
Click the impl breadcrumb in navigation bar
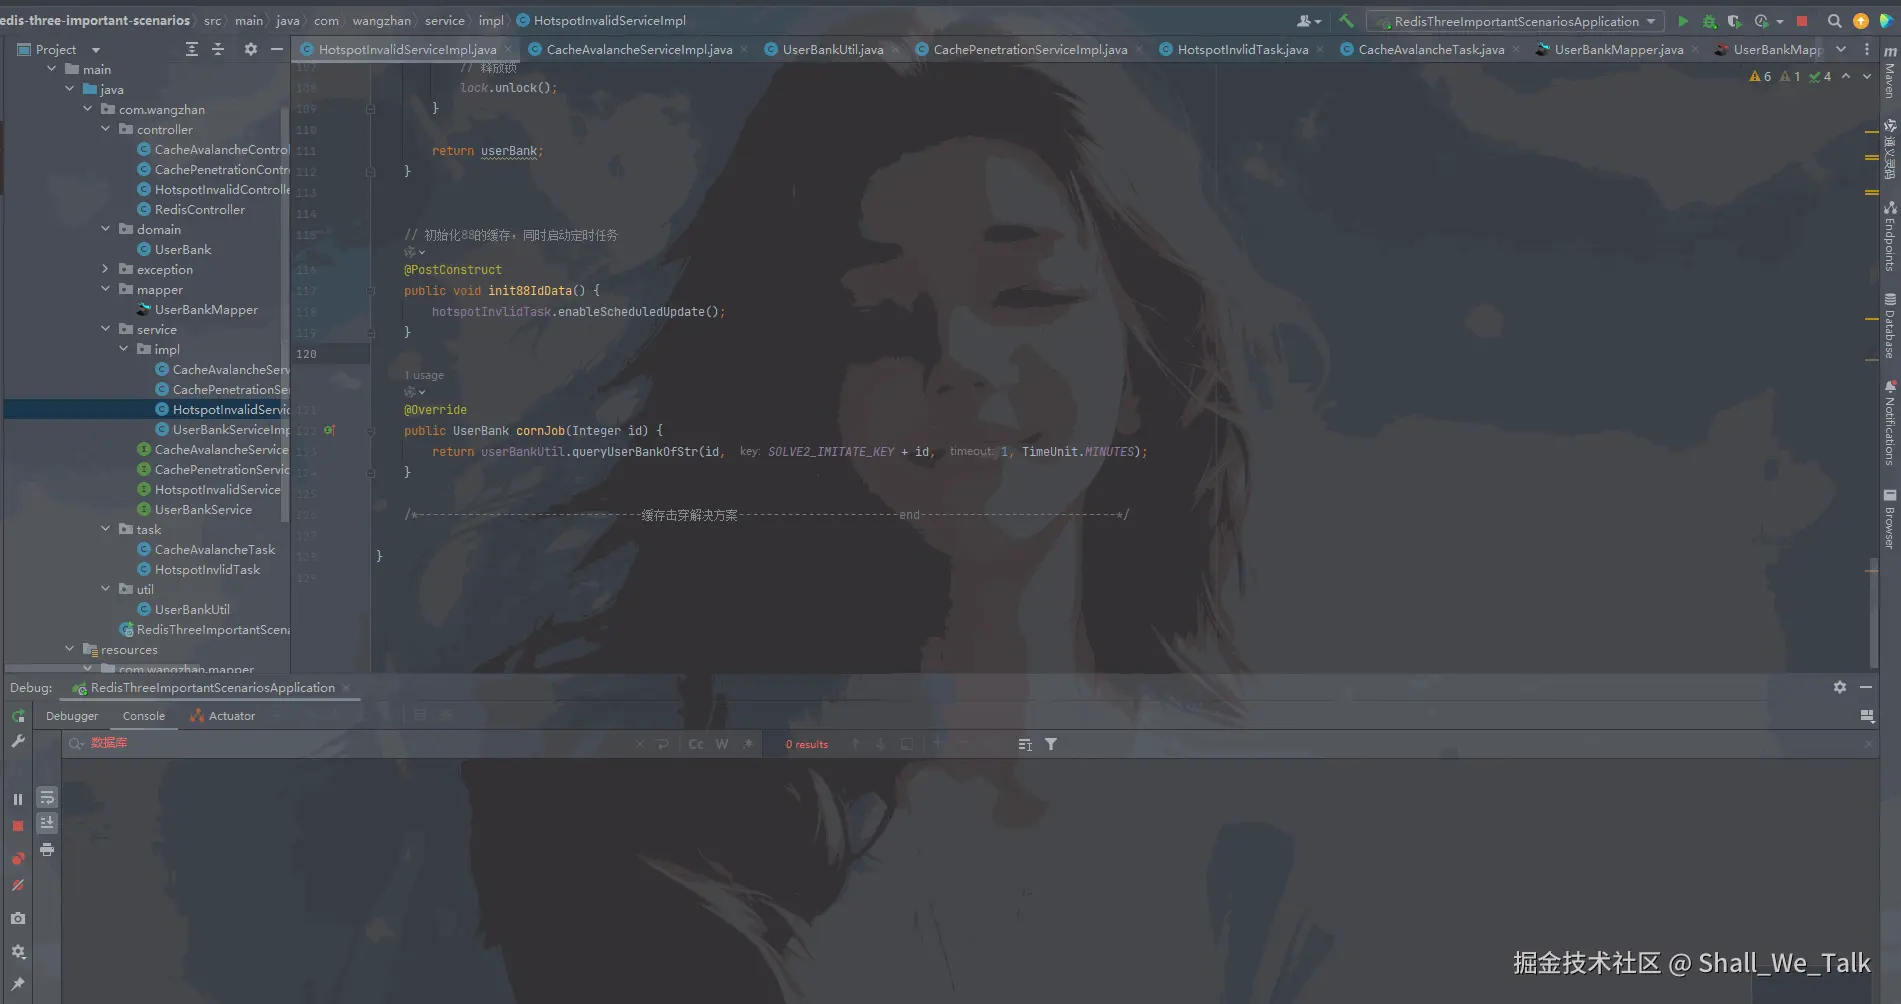point(491,20)
